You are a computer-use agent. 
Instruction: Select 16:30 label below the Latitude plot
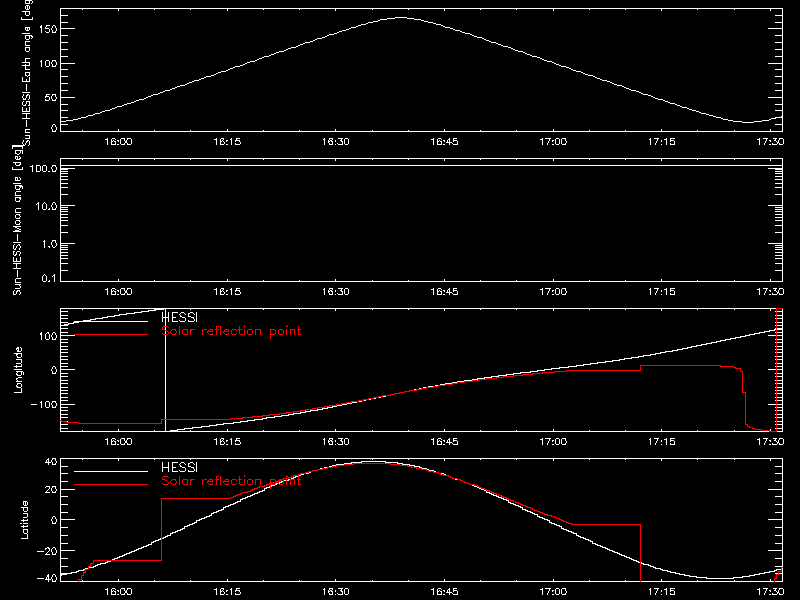coord(336,592)
